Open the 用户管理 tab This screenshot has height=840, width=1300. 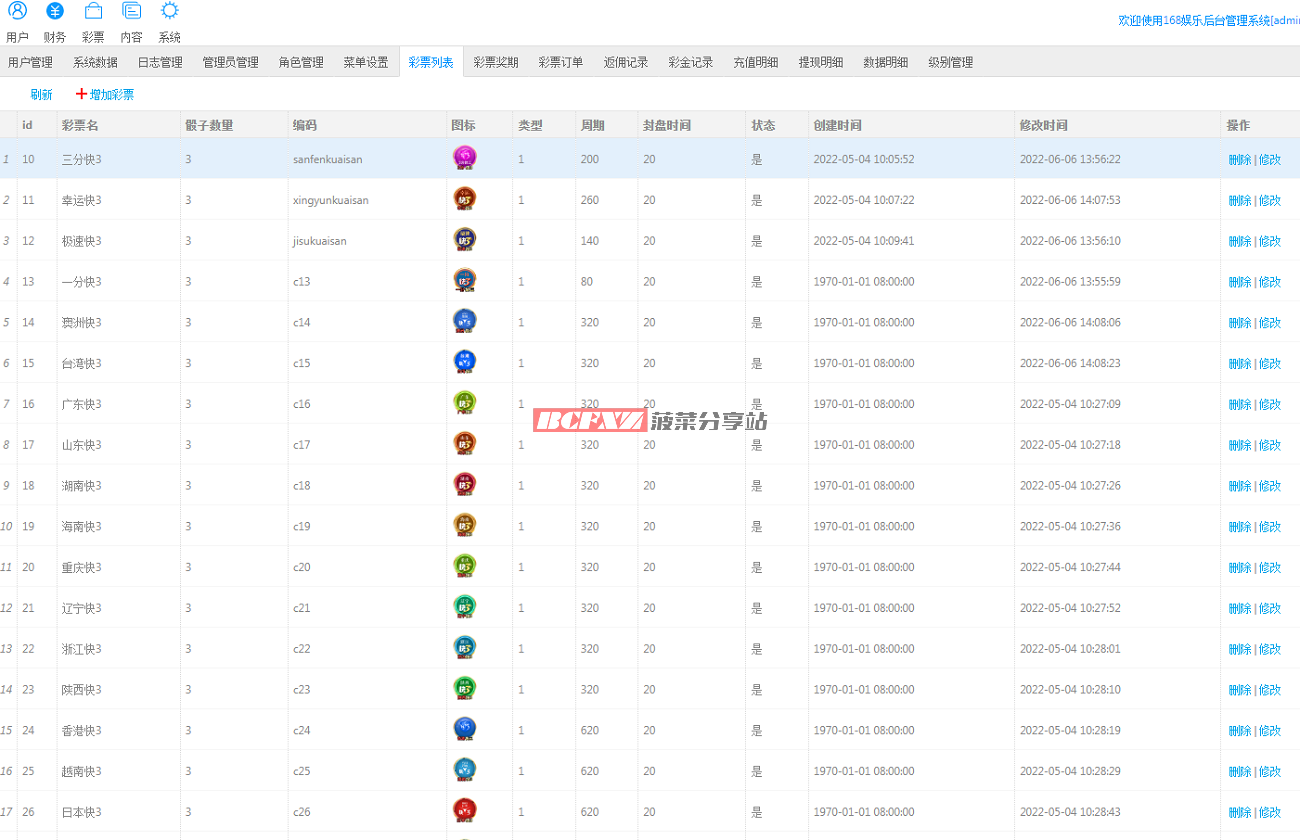(x=30, y=62)
